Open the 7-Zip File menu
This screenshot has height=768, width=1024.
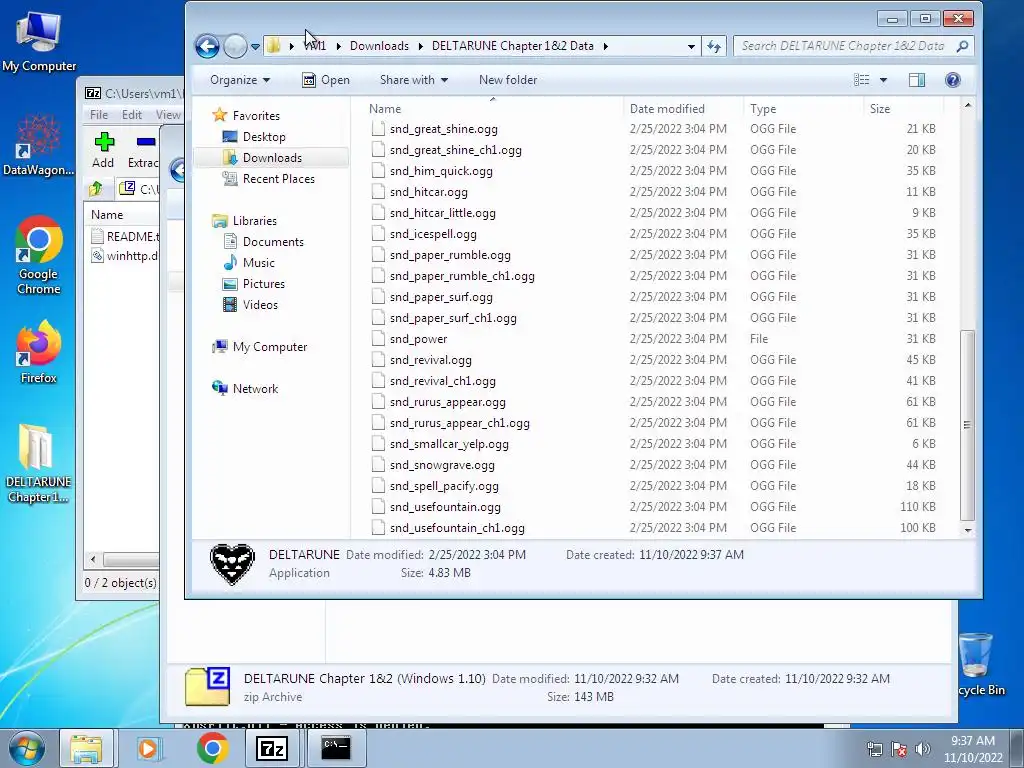coord(99,115)
